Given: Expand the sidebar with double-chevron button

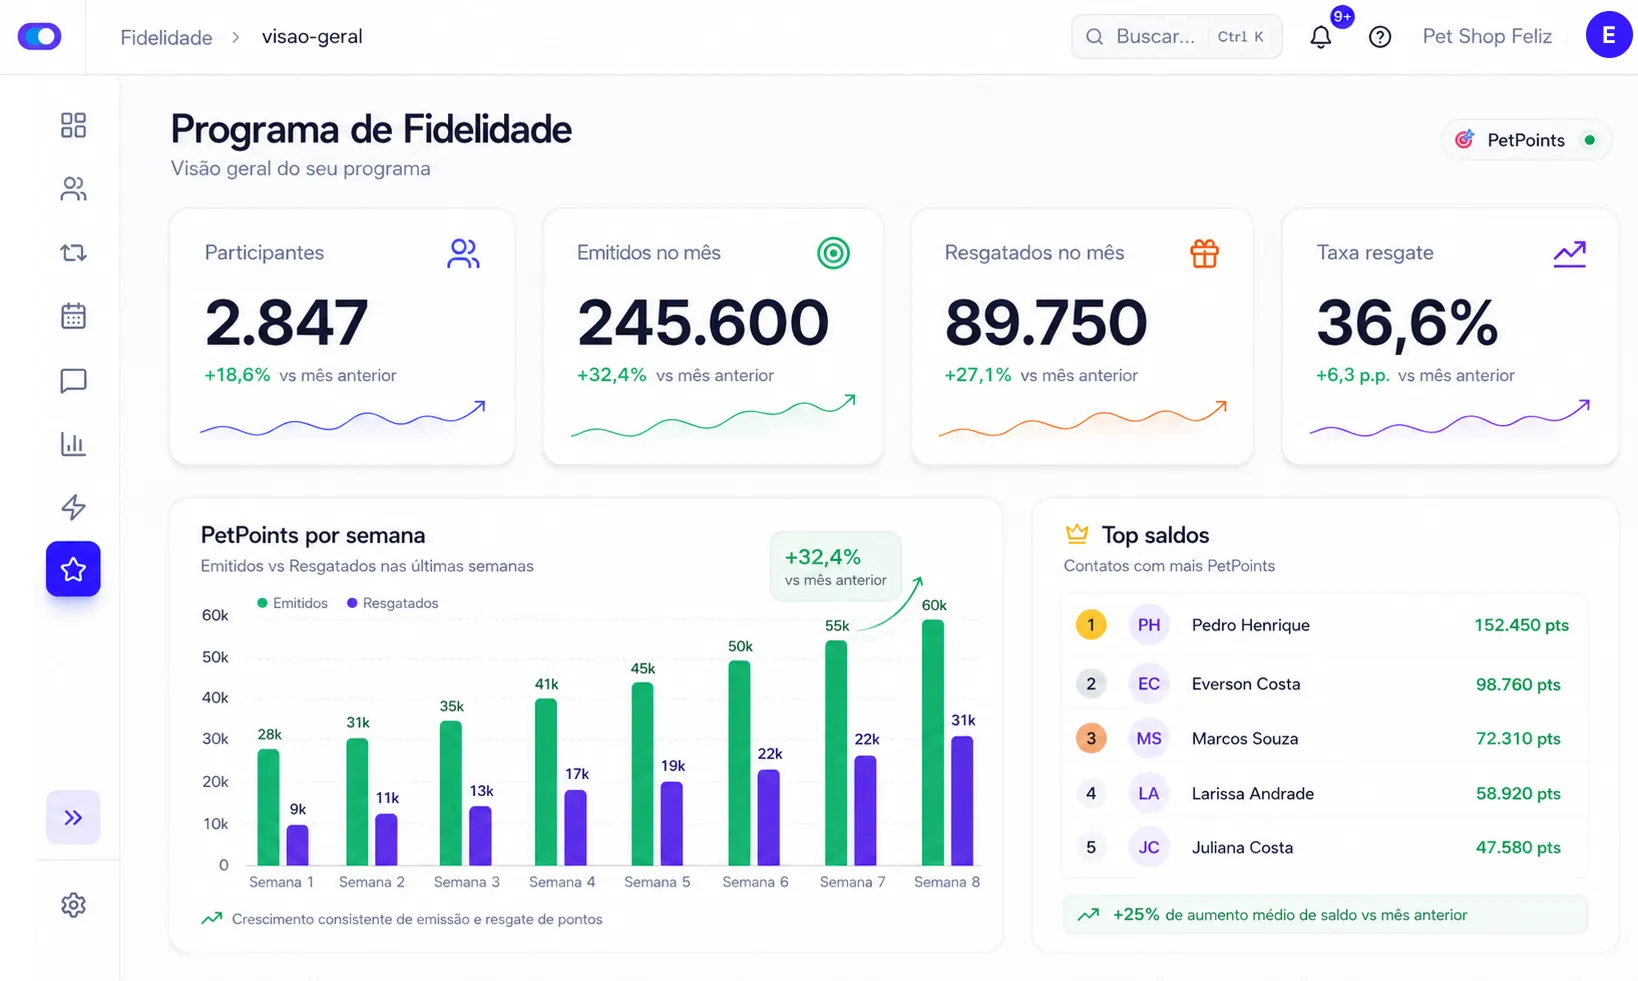Looking at the screenshot, I should pos(73,817).
